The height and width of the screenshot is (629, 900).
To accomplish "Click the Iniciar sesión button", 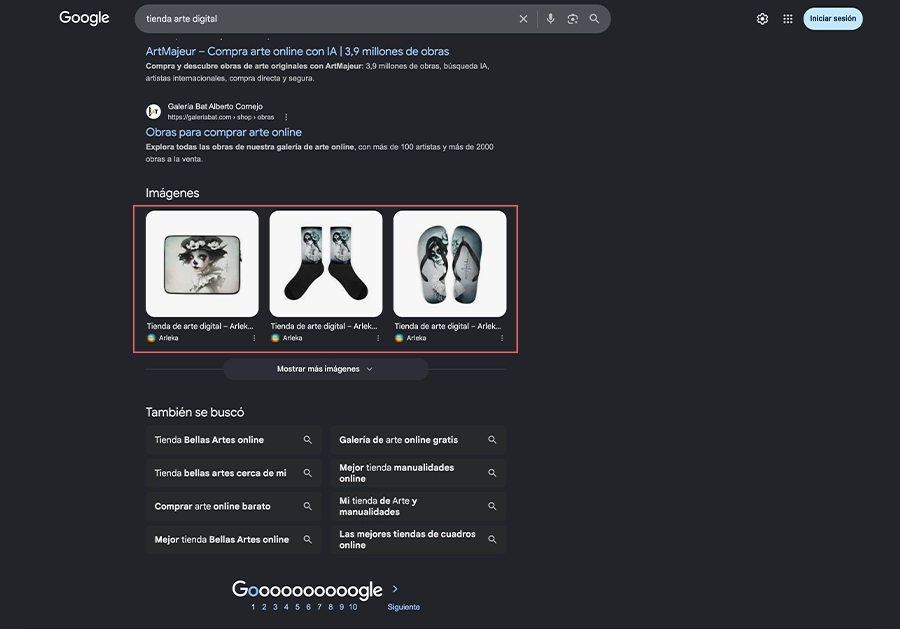I will click(833, 18).
